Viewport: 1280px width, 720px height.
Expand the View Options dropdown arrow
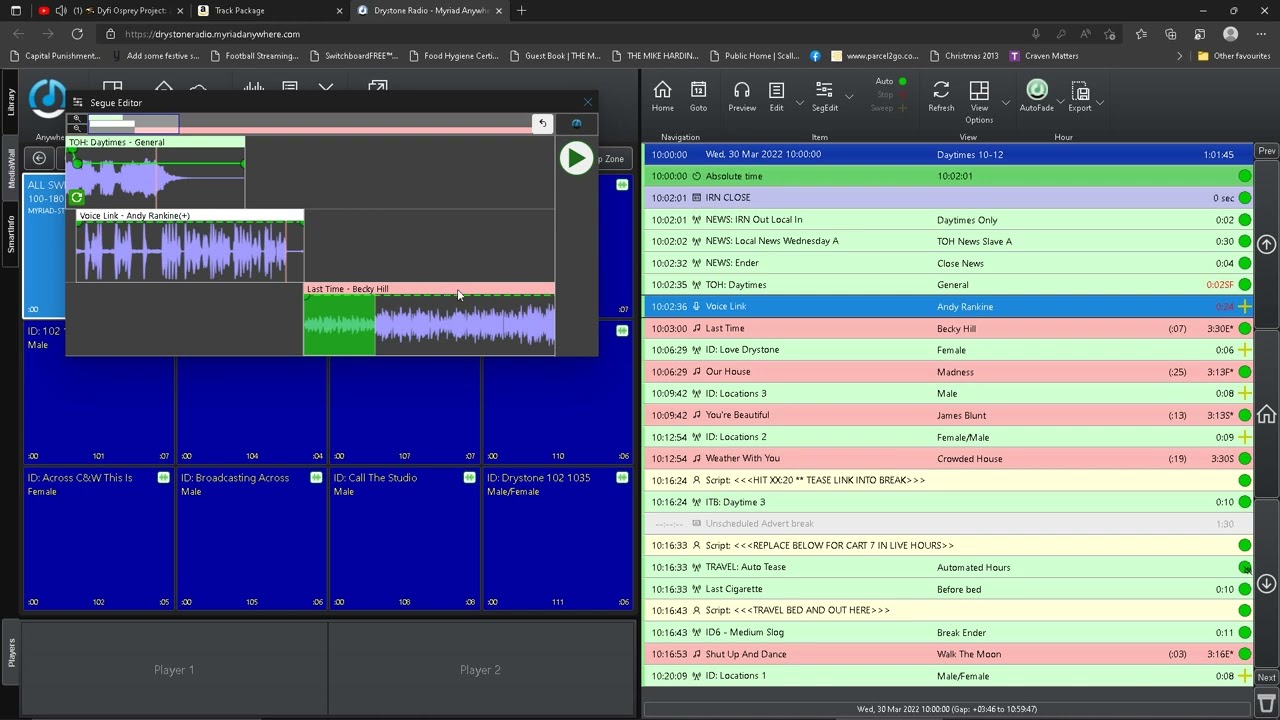tap(1004, 103)
